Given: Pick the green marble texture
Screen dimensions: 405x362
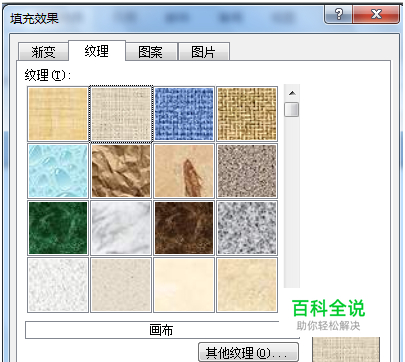Looking at the screenshot, I should [x=58, y=228].
